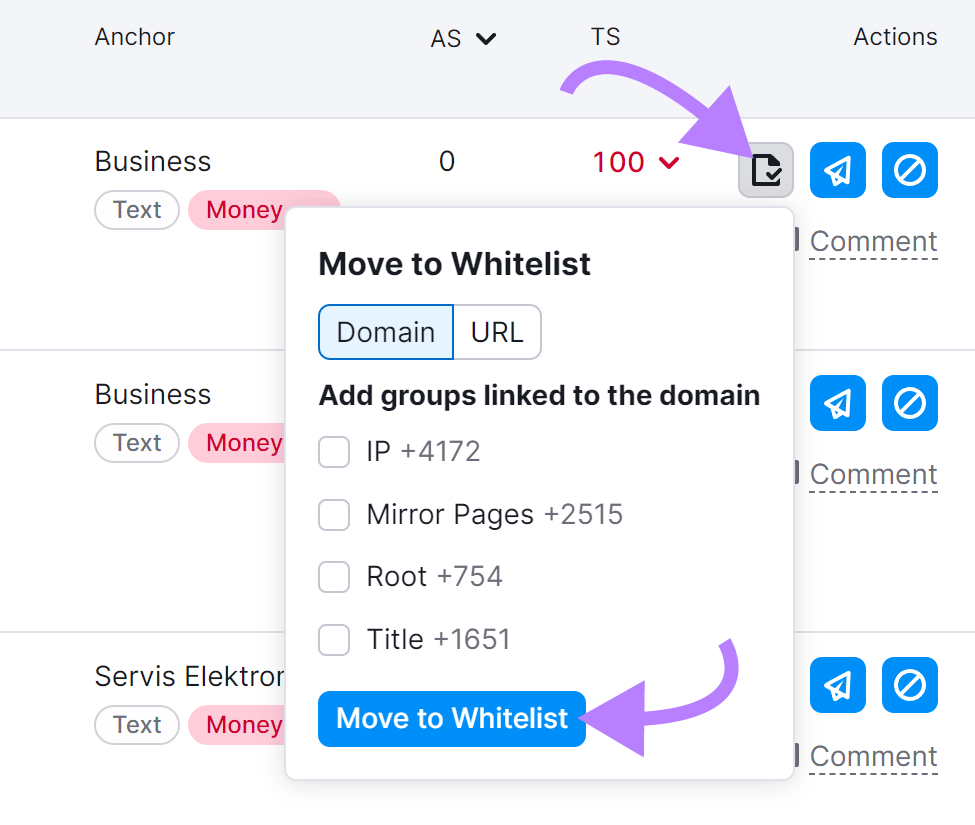Click the Move to Whitelist document icon

tap(766, 170)
